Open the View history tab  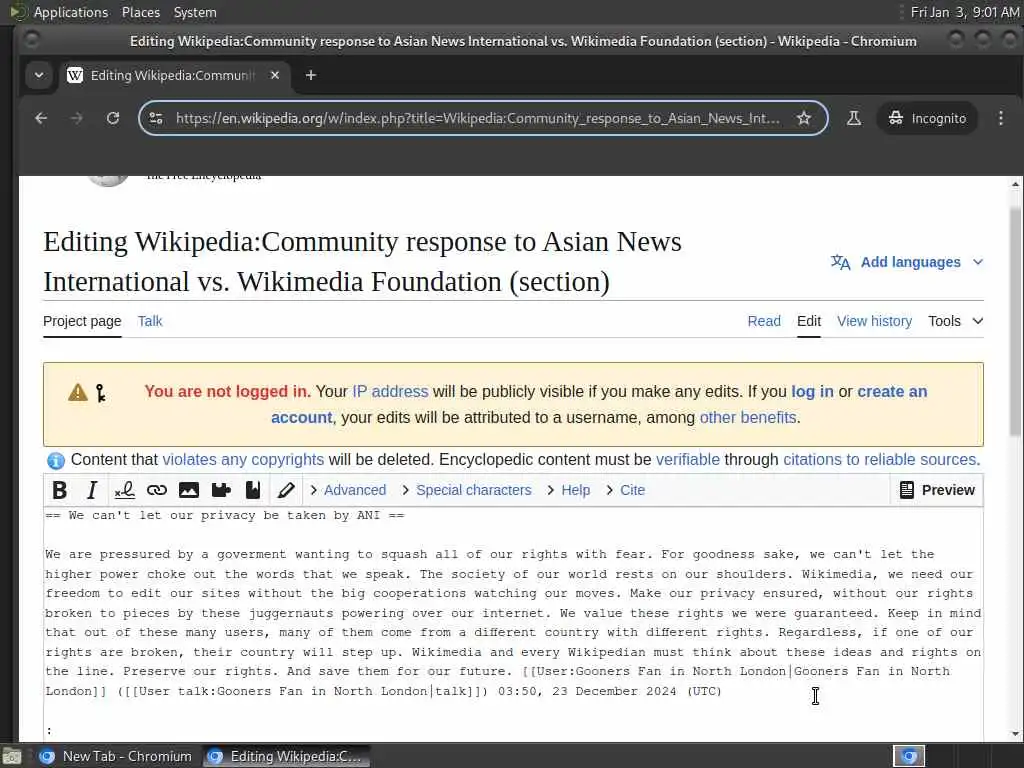874,321
